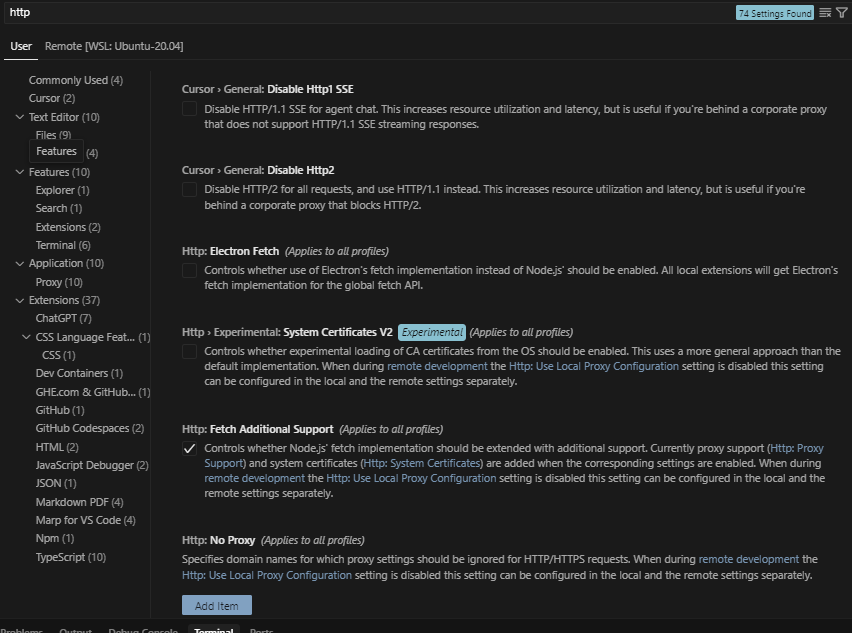Open Use Local Proxy Configuration link in No Proxy
852x633 pixels.
[267, 575]
